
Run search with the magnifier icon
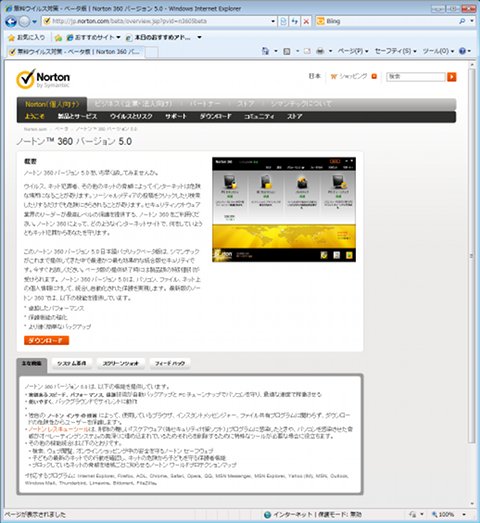point(462,21)
